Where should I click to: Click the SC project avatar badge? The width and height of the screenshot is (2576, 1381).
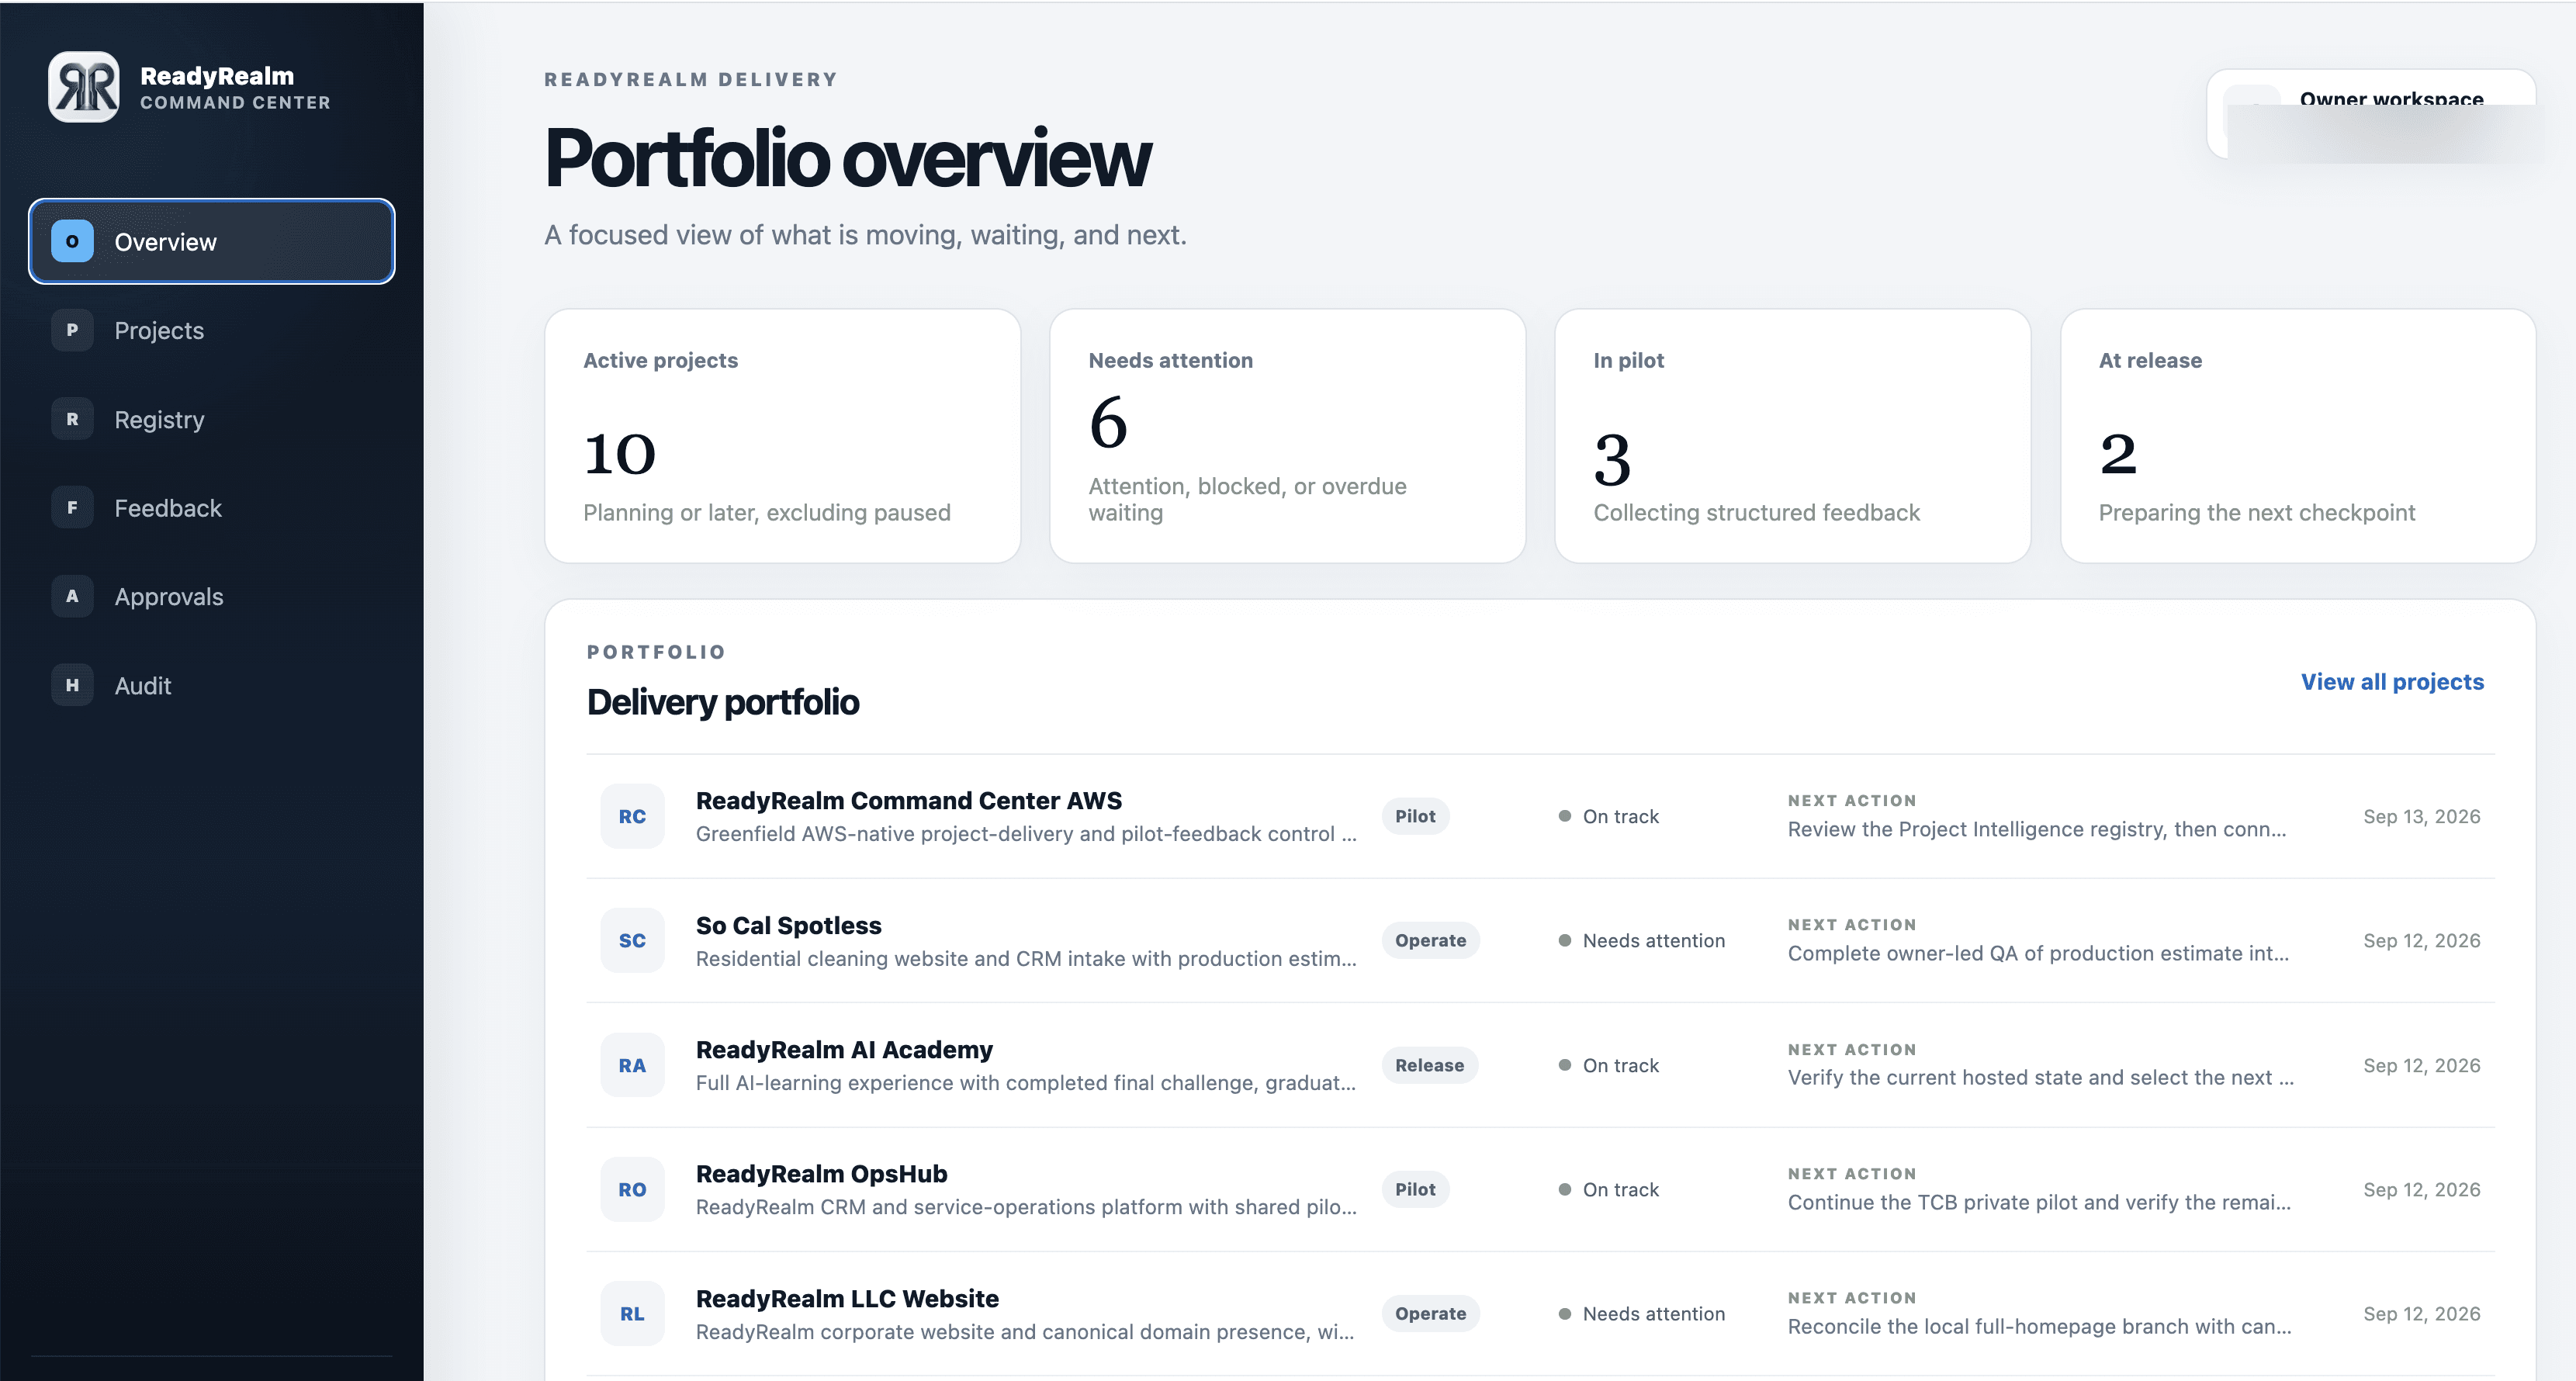(x=632, y=940)
